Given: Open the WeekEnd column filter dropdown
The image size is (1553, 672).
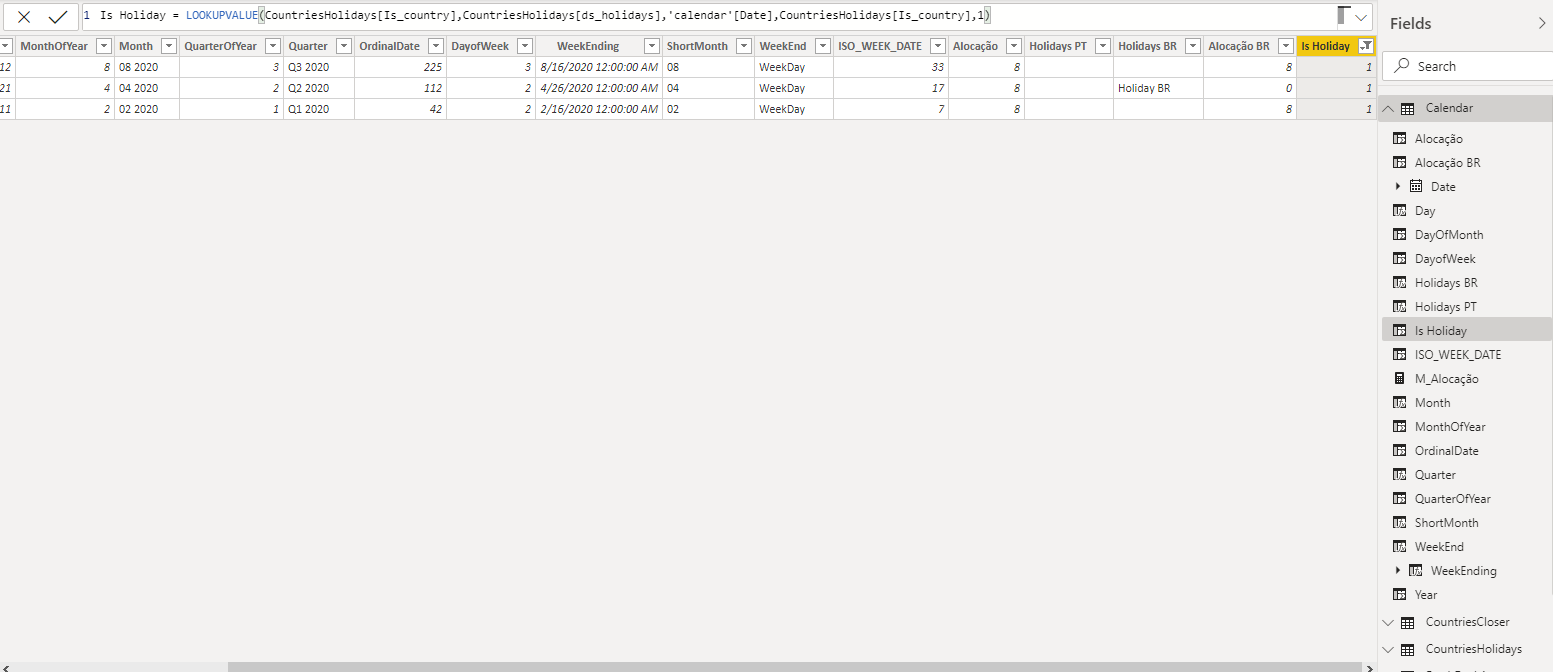Looking at the screenshot, I should pos(823,46).
